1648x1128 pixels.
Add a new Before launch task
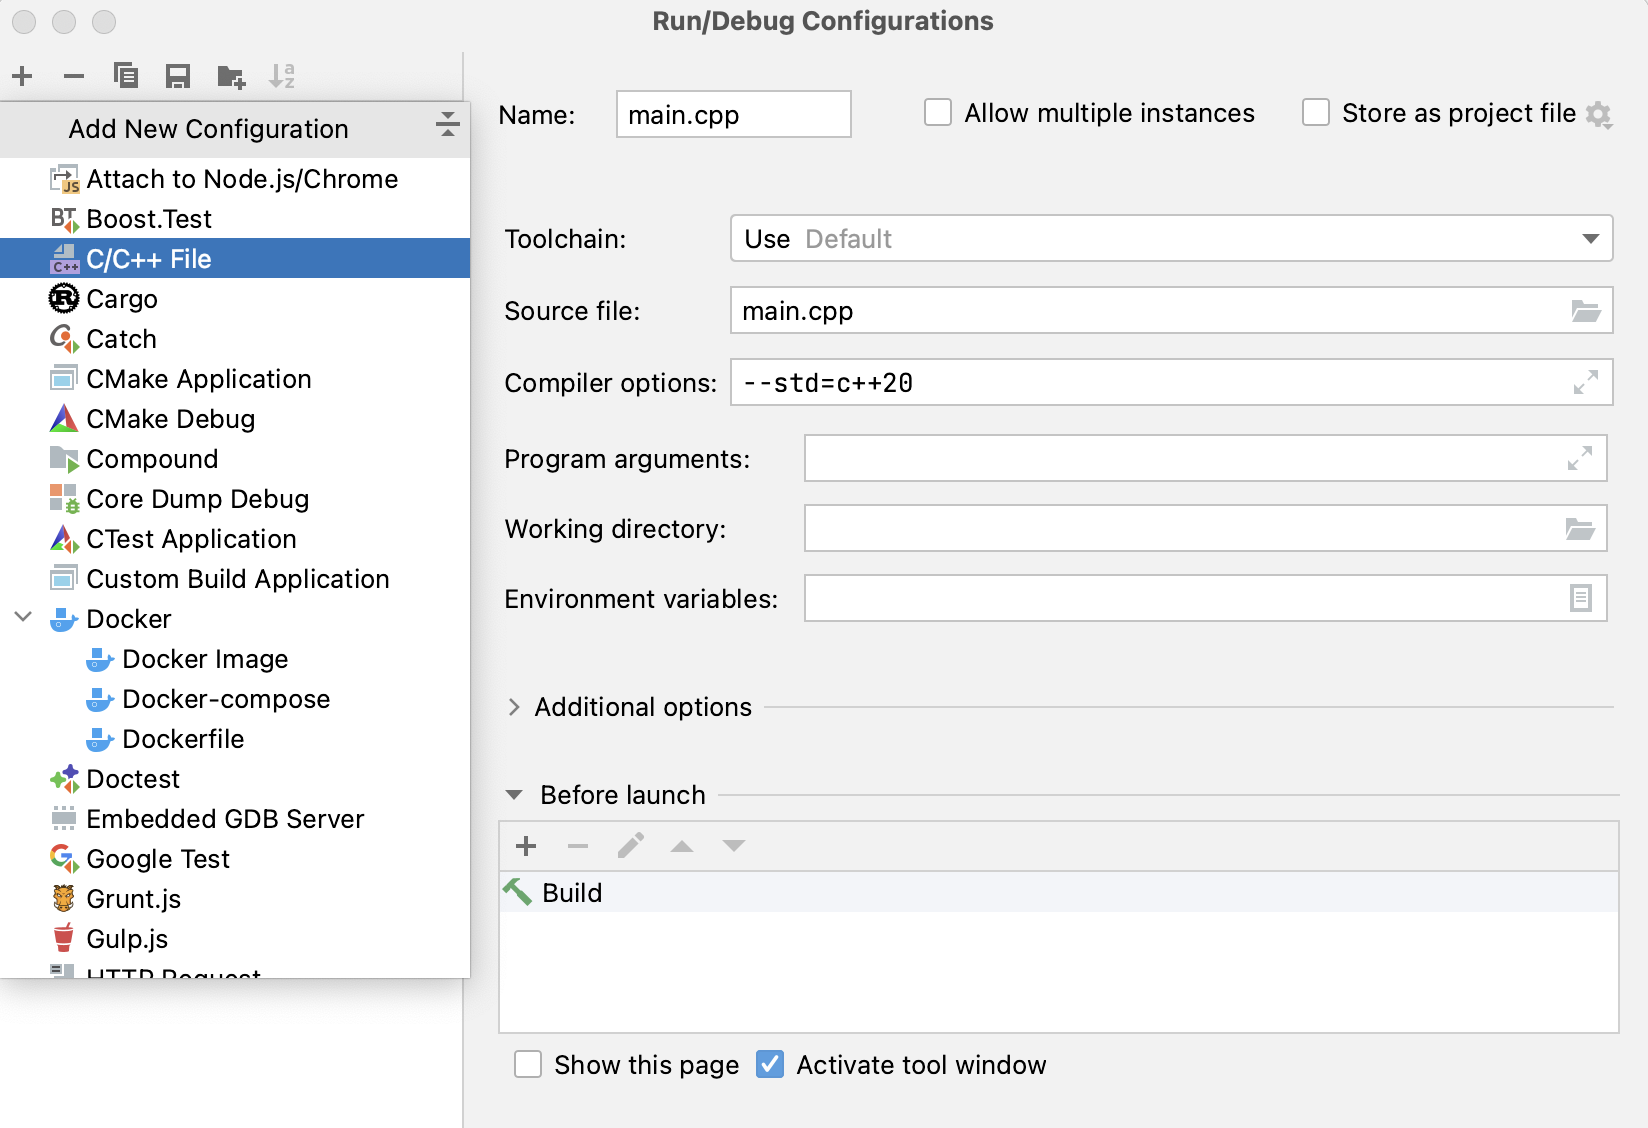tap(526, 847)
